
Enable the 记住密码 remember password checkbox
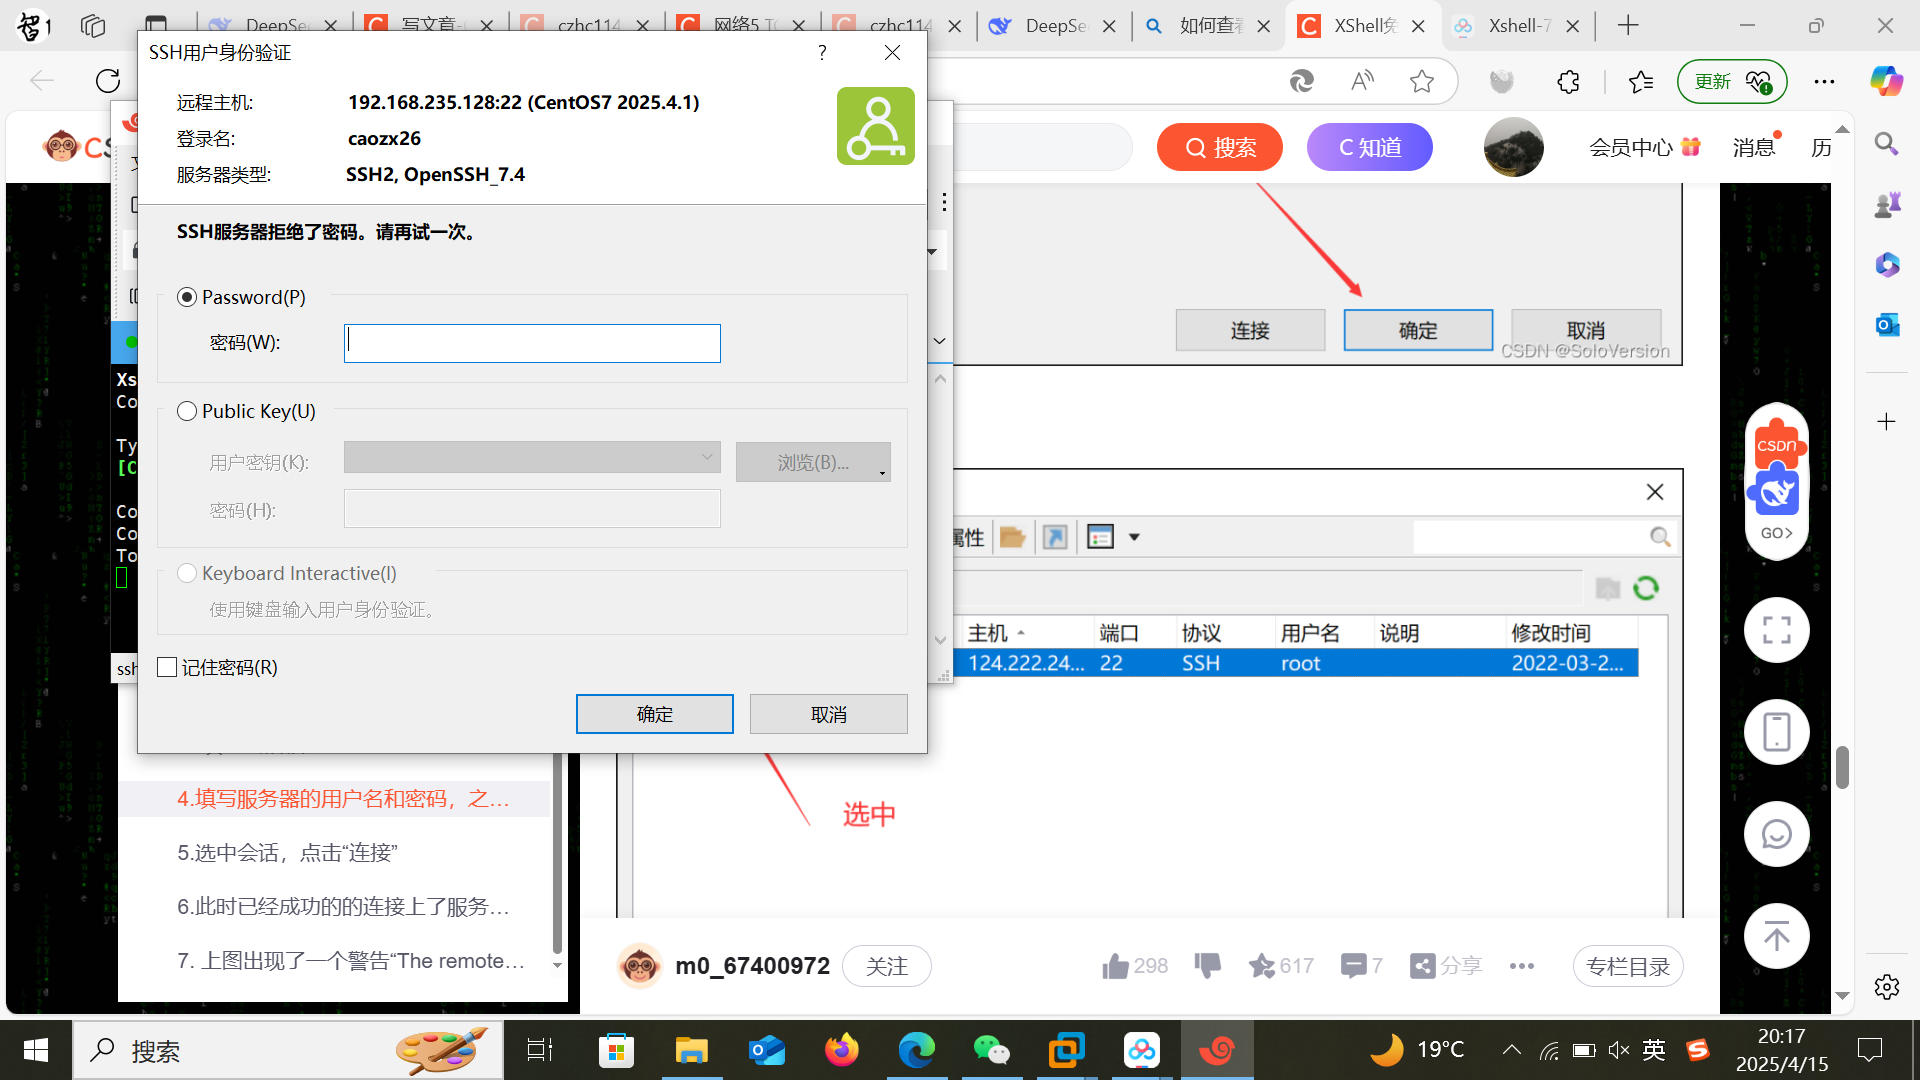coord(168,668)
